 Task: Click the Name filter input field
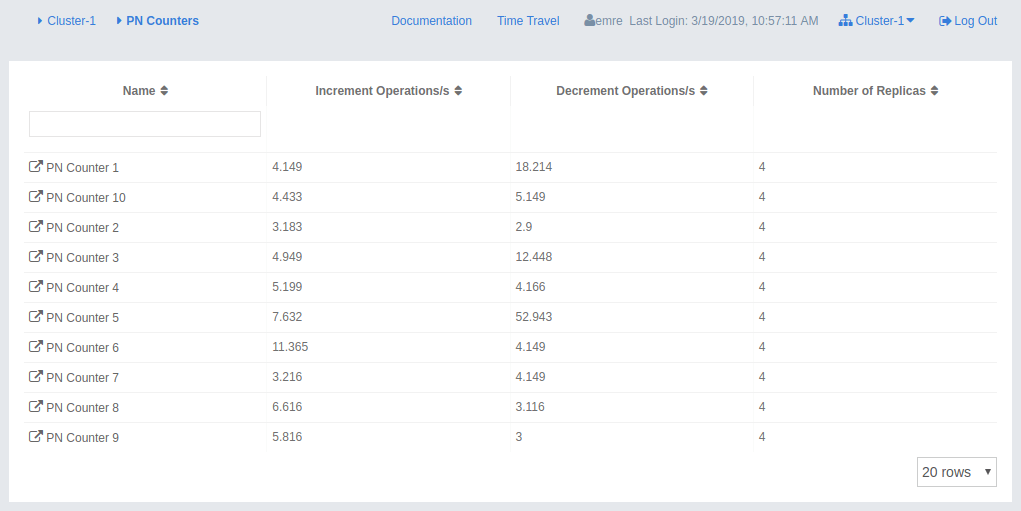(145, 124)
